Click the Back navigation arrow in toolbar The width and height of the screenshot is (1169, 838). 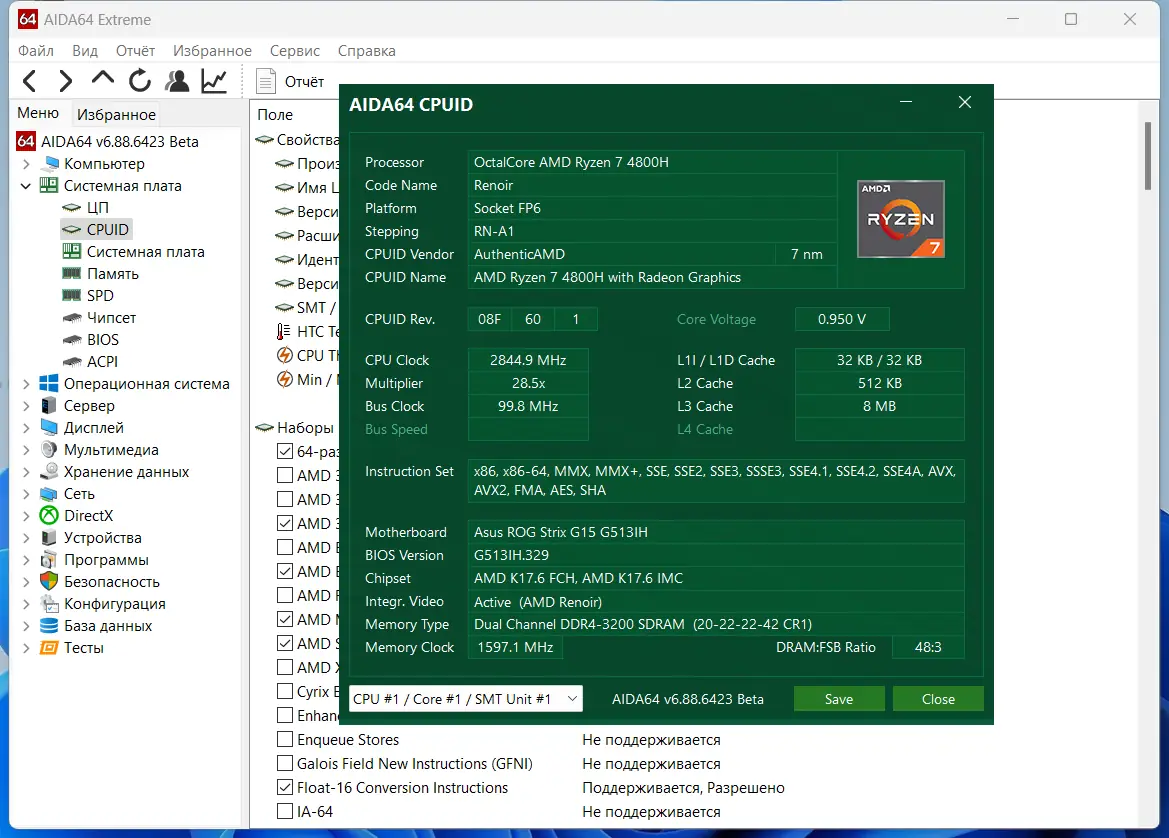click(x=29, y=81)
